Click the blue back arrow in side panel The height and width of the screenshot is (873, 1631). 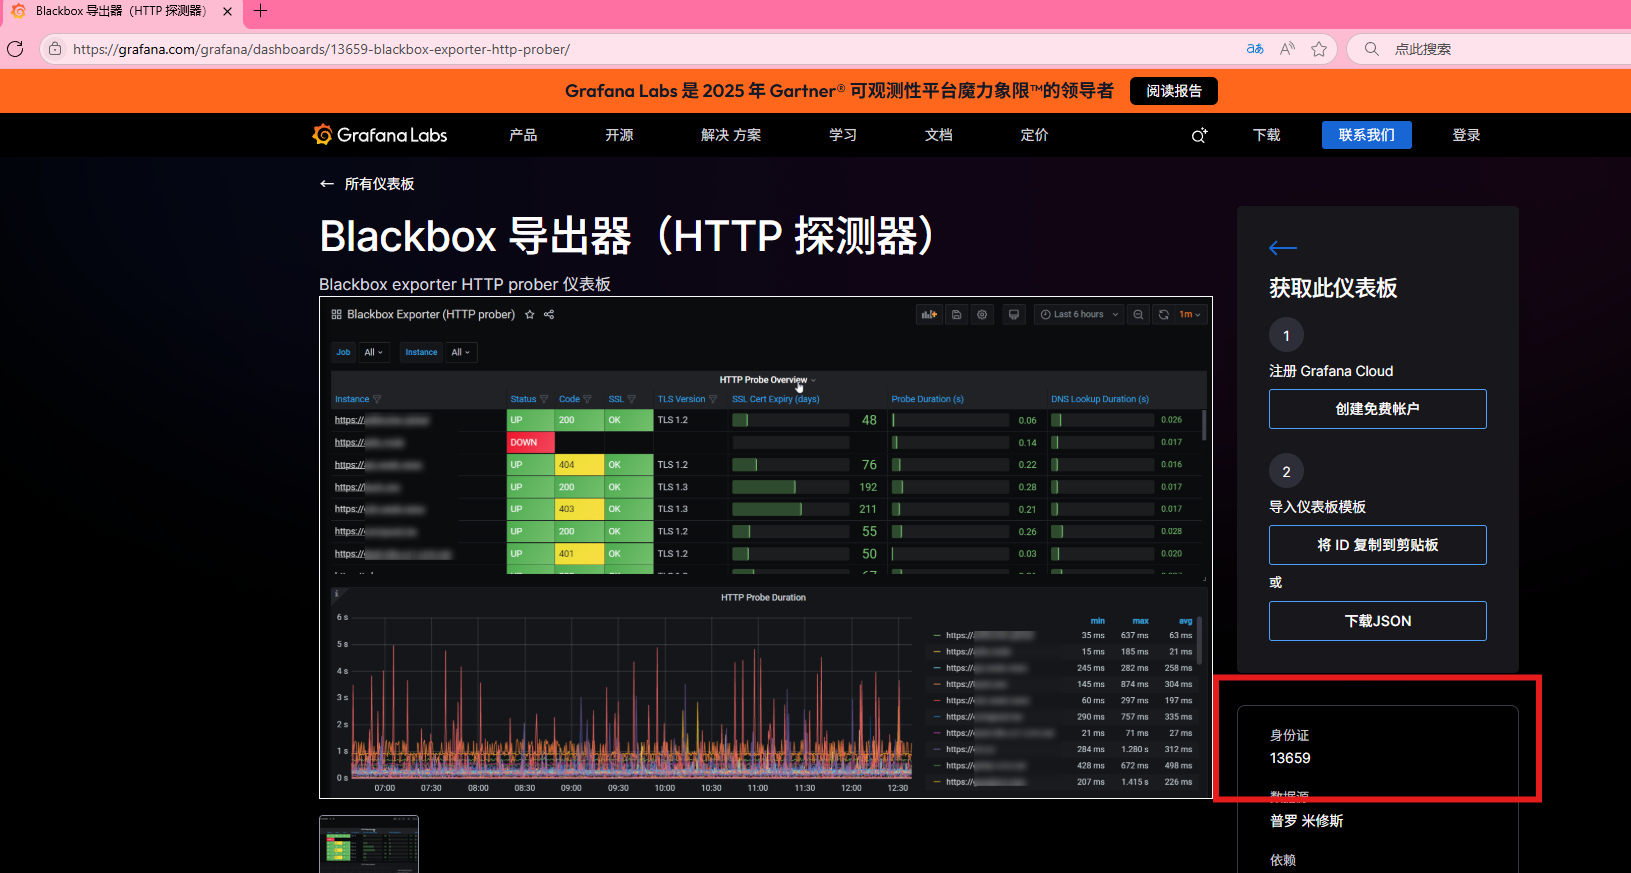(x=1283, y=248)
